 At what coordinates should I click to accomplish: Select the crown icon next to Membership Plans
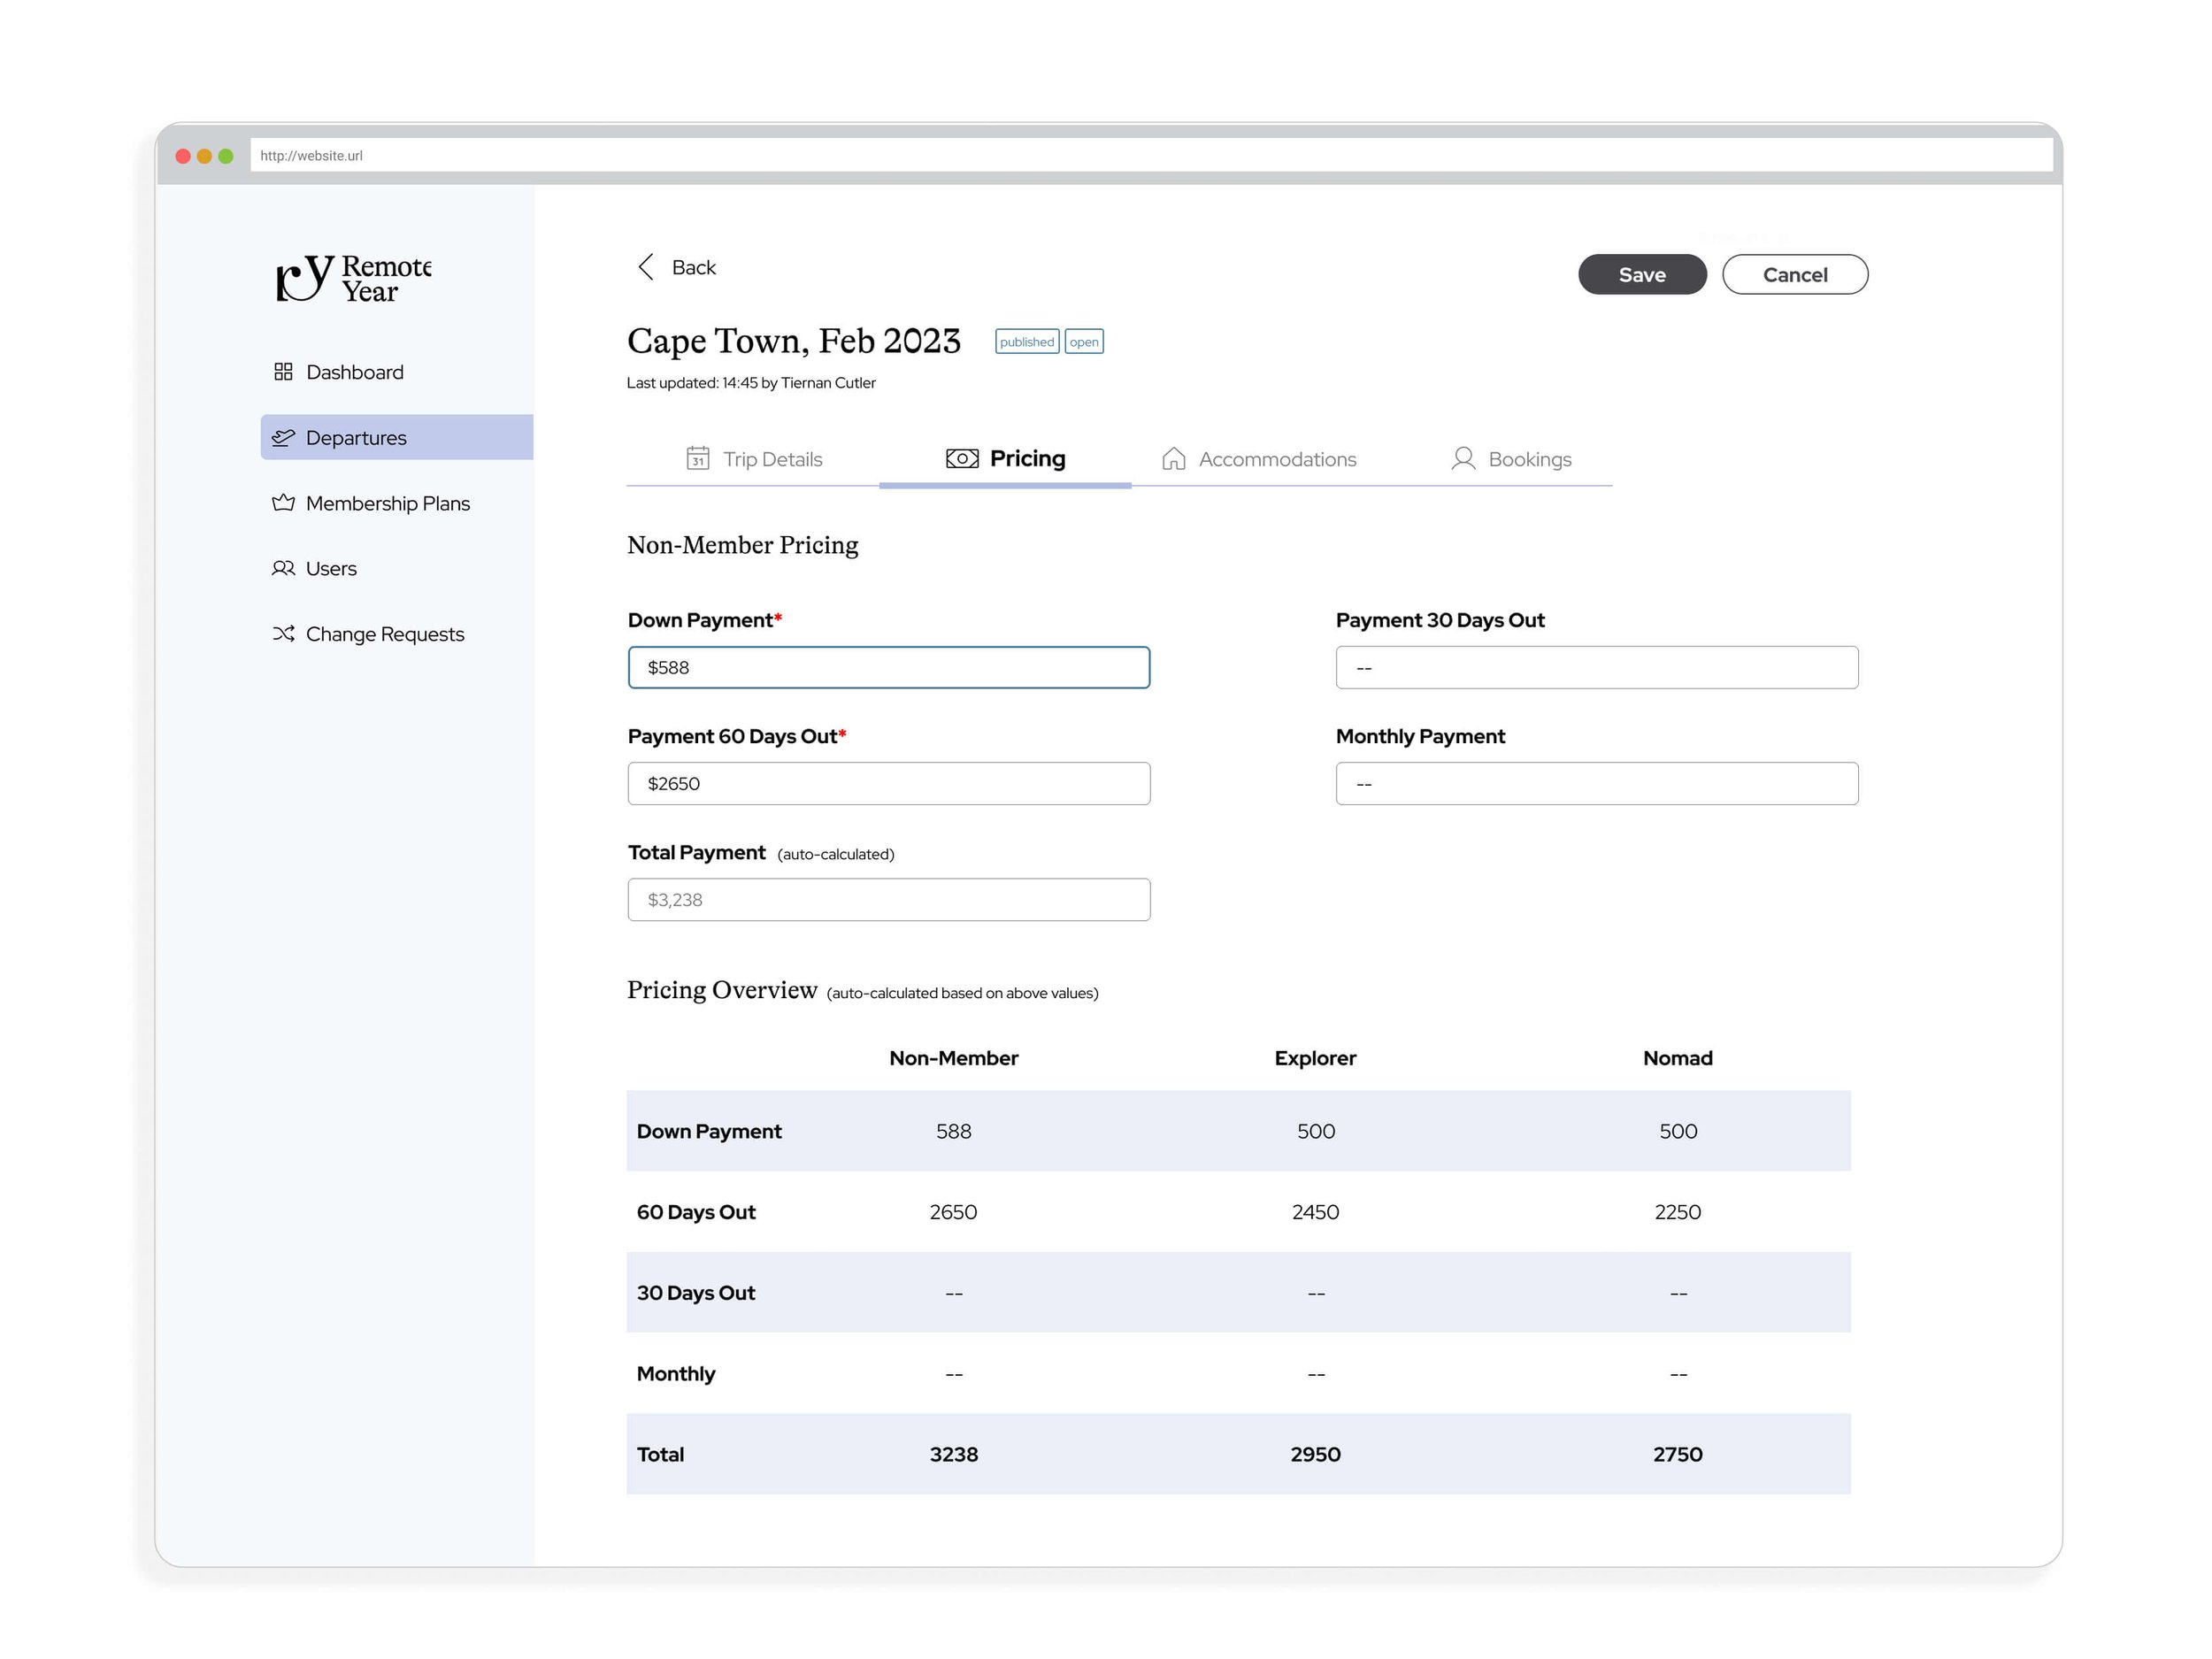point(283,503)
